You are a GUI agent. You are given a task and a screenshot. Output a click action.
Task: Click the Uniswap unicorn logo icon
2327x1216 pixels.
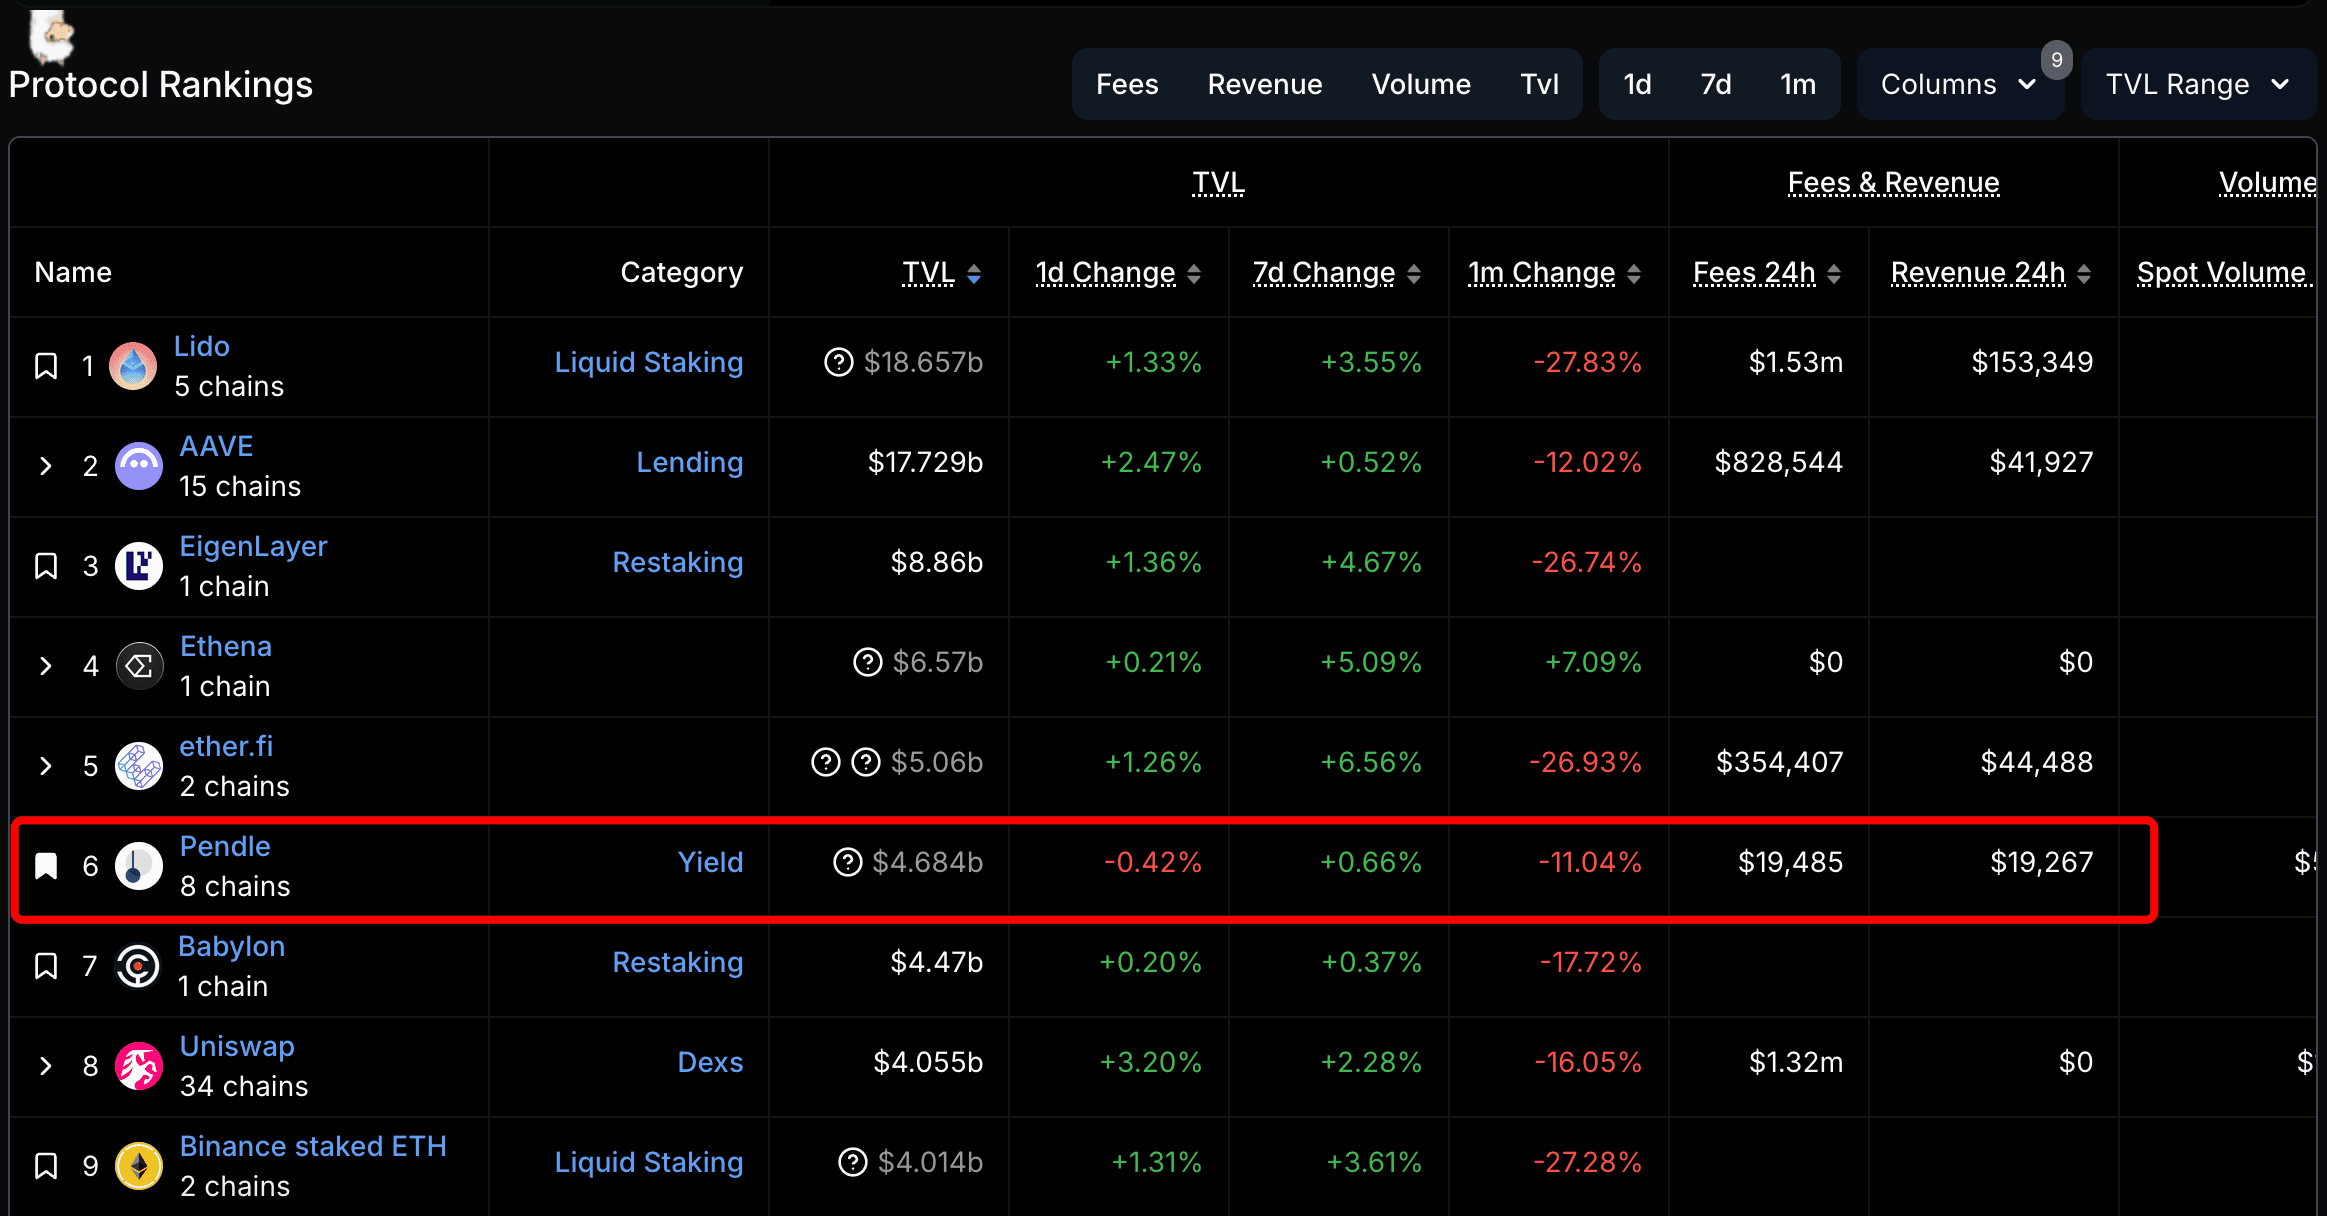click(x=139, y=1066)
